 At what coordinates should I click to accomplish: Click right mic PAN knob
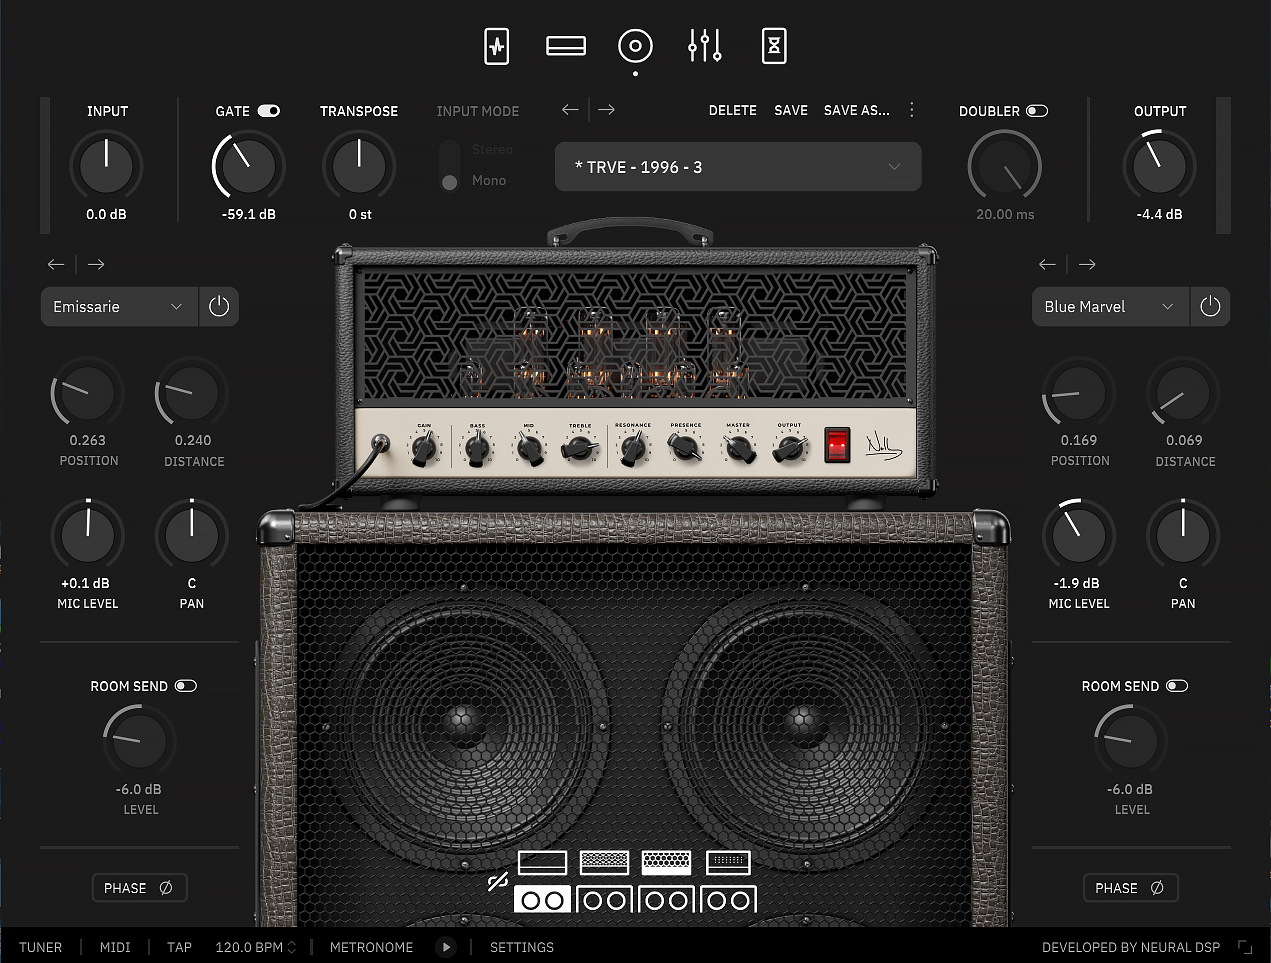[x=1183, y=536]
